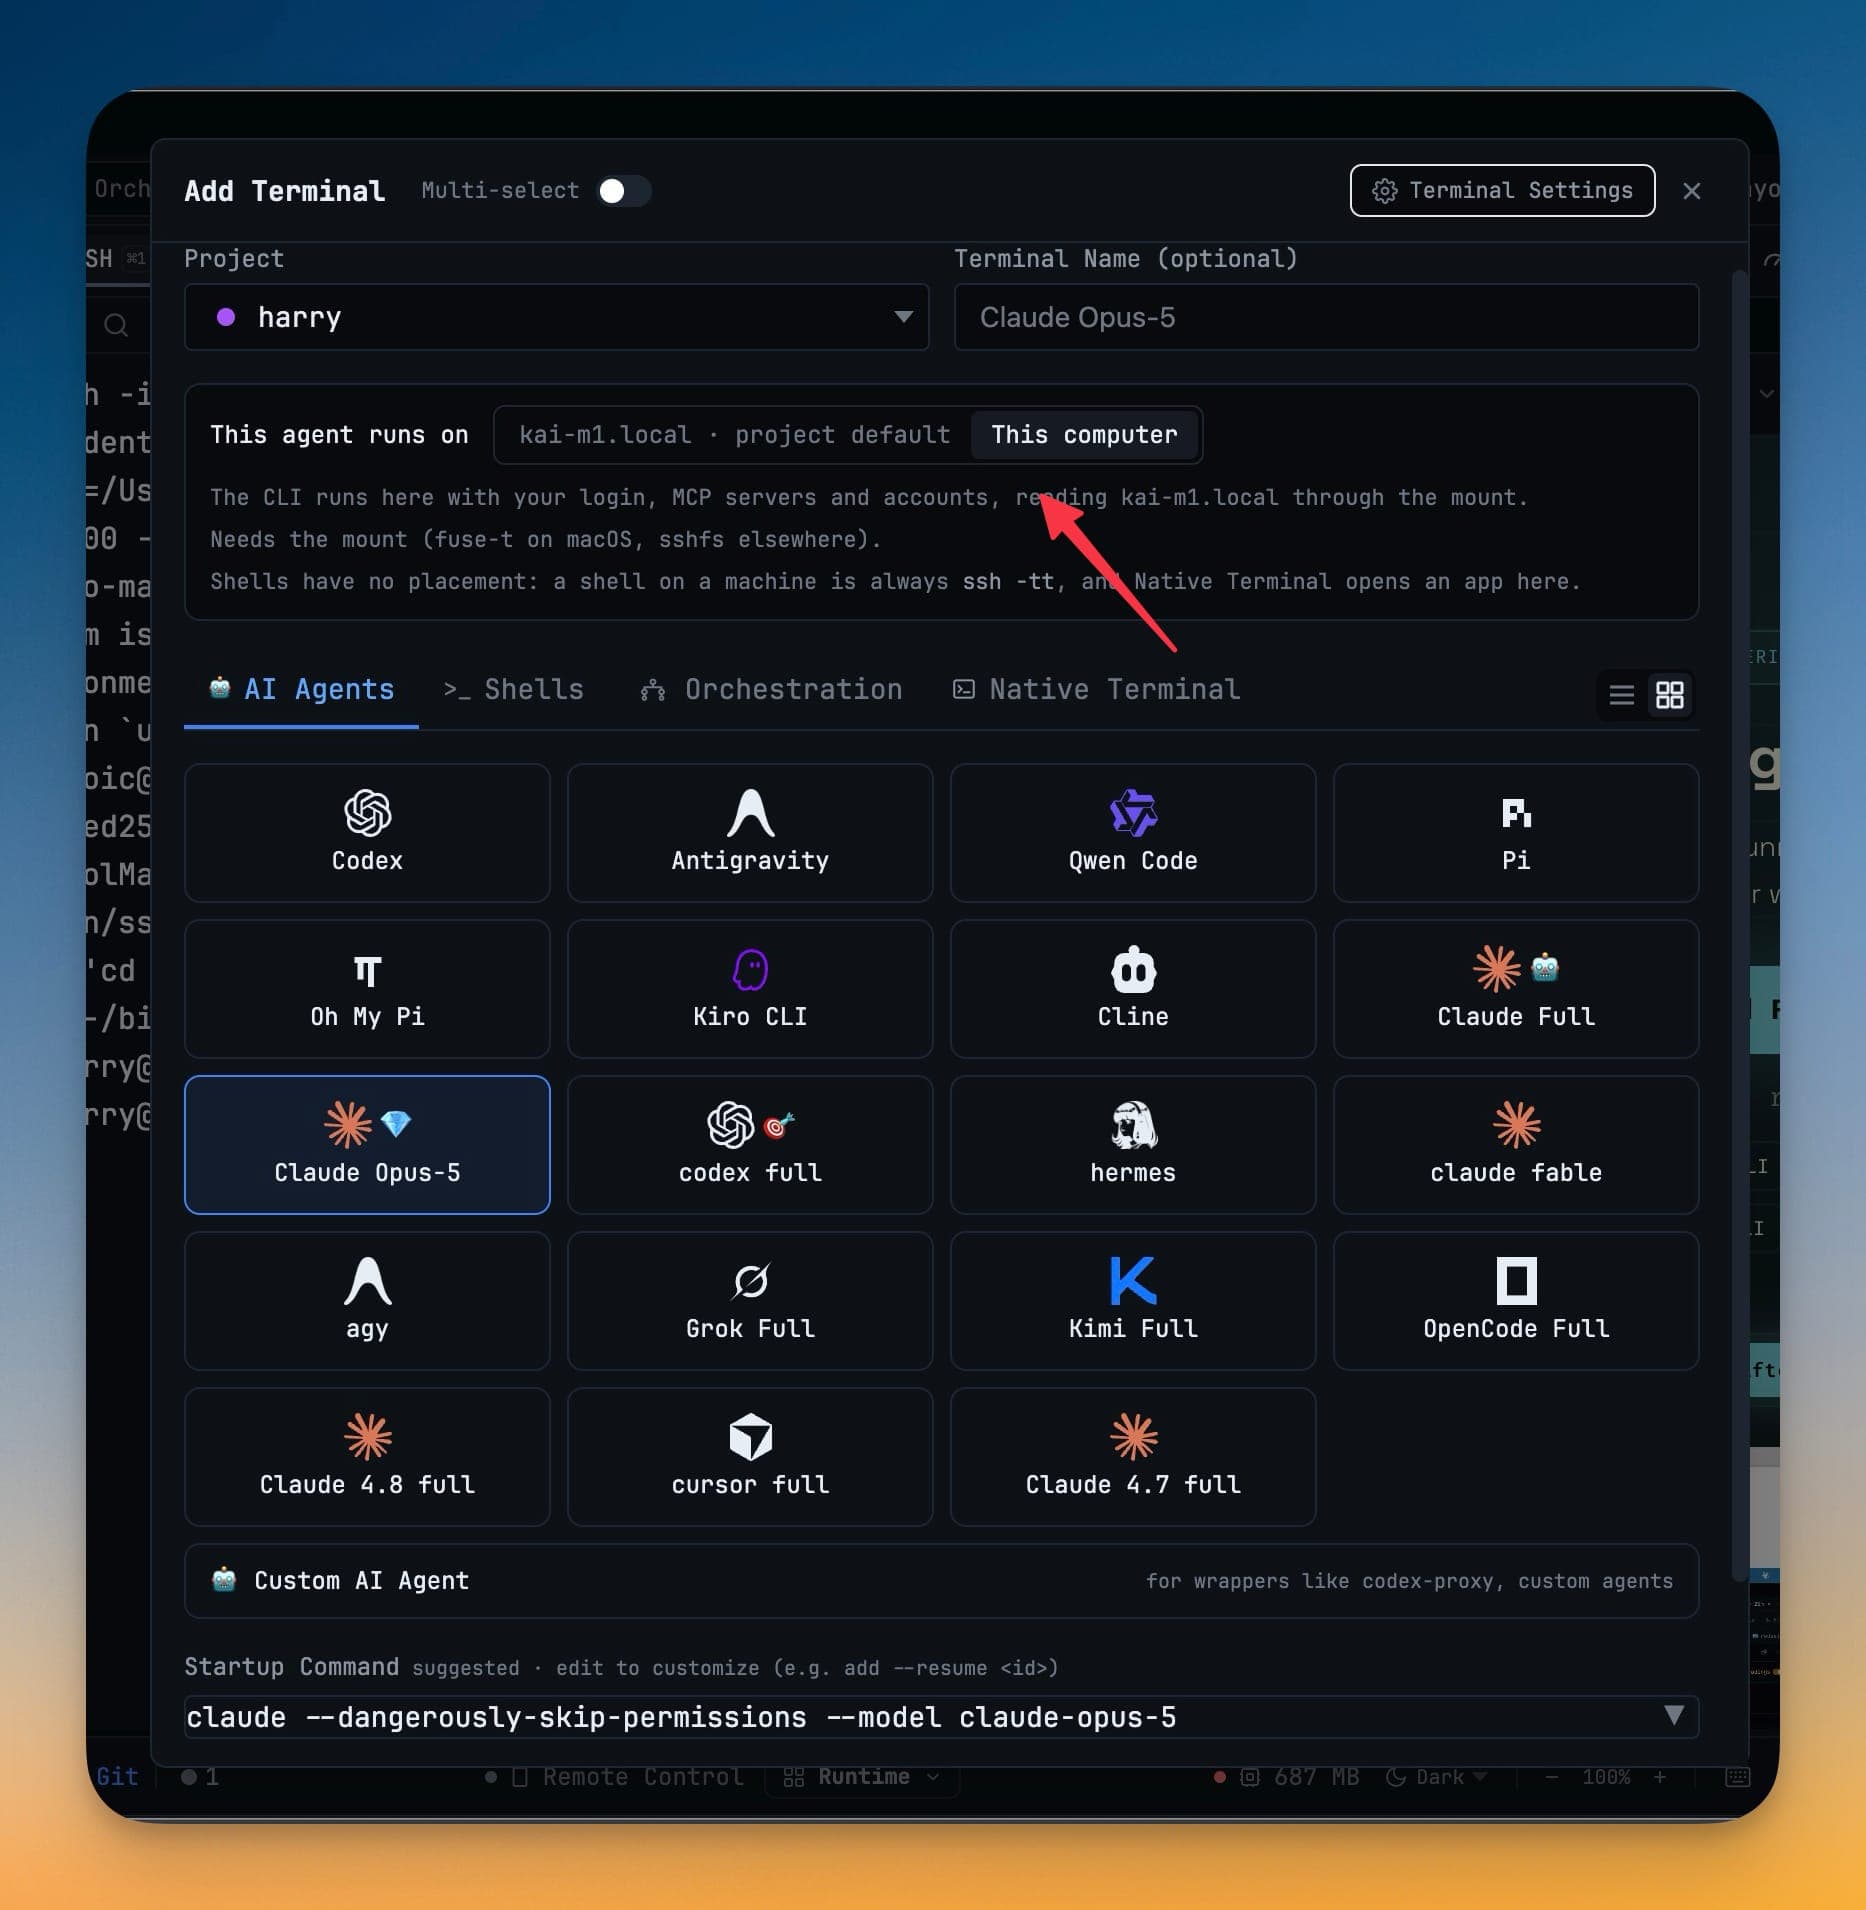
Task: Open Terminal Settings
Action: tap(1502, 190)
